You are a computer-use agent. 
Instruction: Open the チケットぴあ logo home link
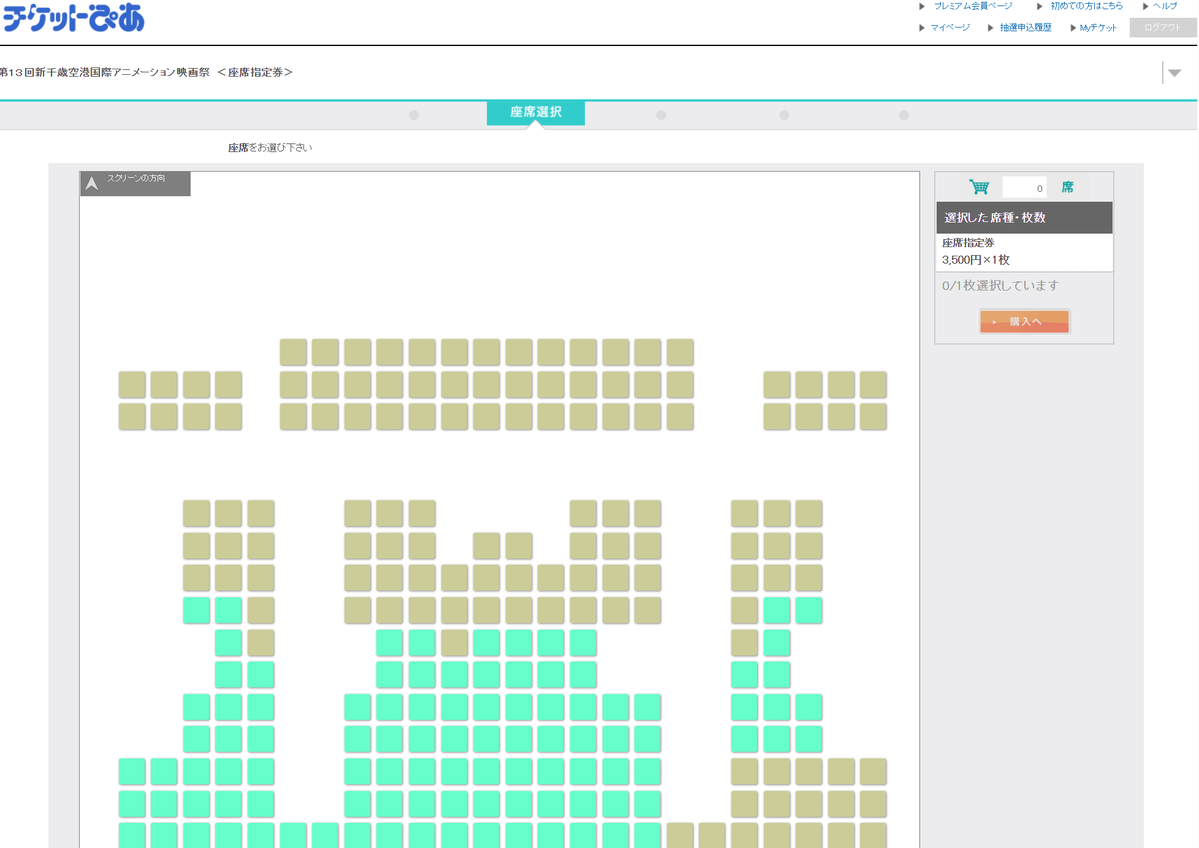[73, 17]
